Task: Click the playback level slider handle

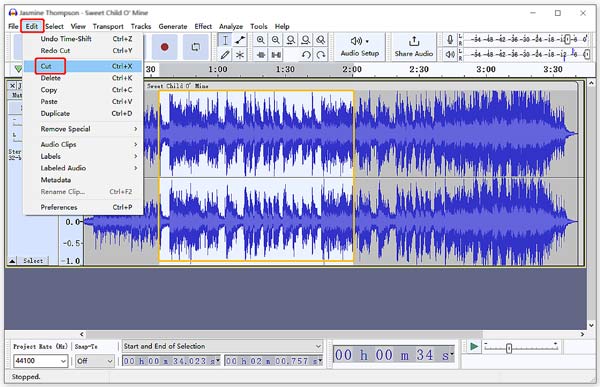Action: tap(587, 54)
